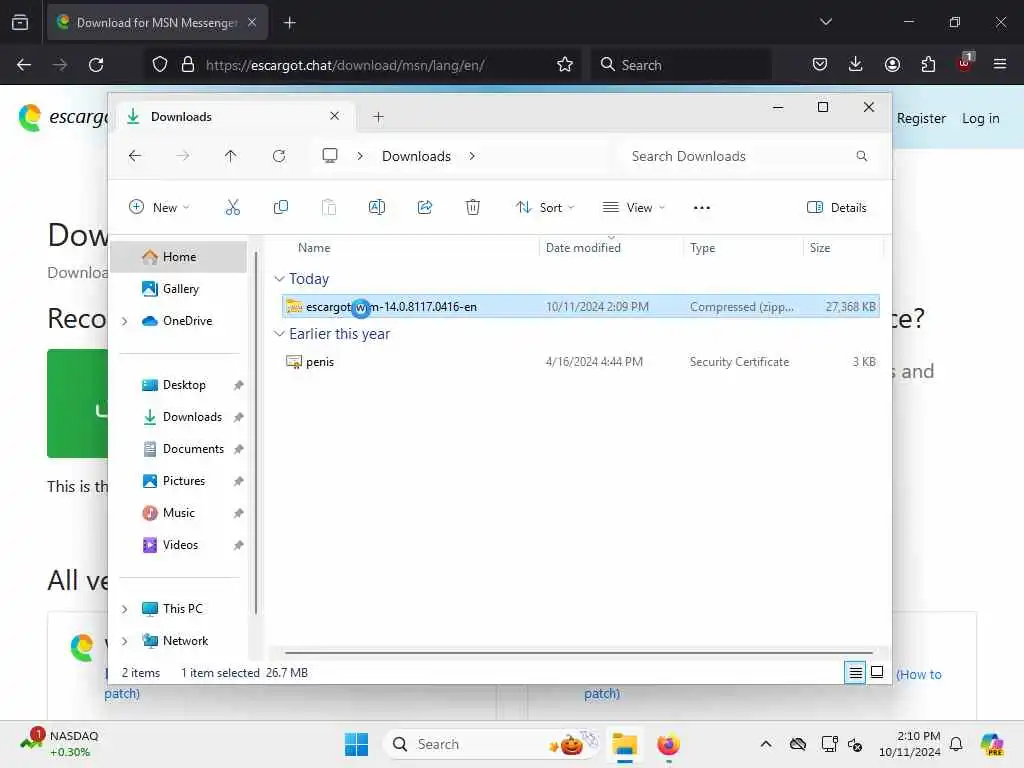The image size is (1024, 768).
Task: Select Home in navigation pane
Action: (178, 257)
